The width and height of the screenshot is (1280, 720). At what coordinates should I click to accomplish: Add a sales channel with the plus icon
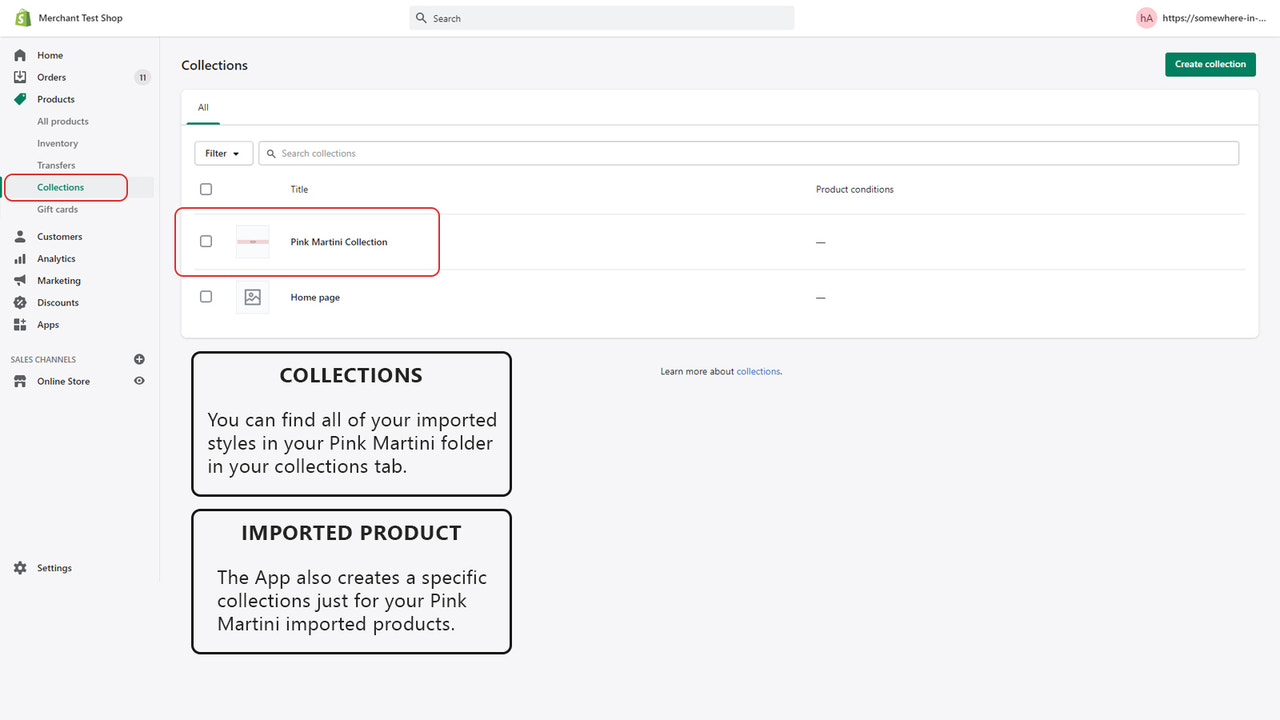tap(139, 359)
